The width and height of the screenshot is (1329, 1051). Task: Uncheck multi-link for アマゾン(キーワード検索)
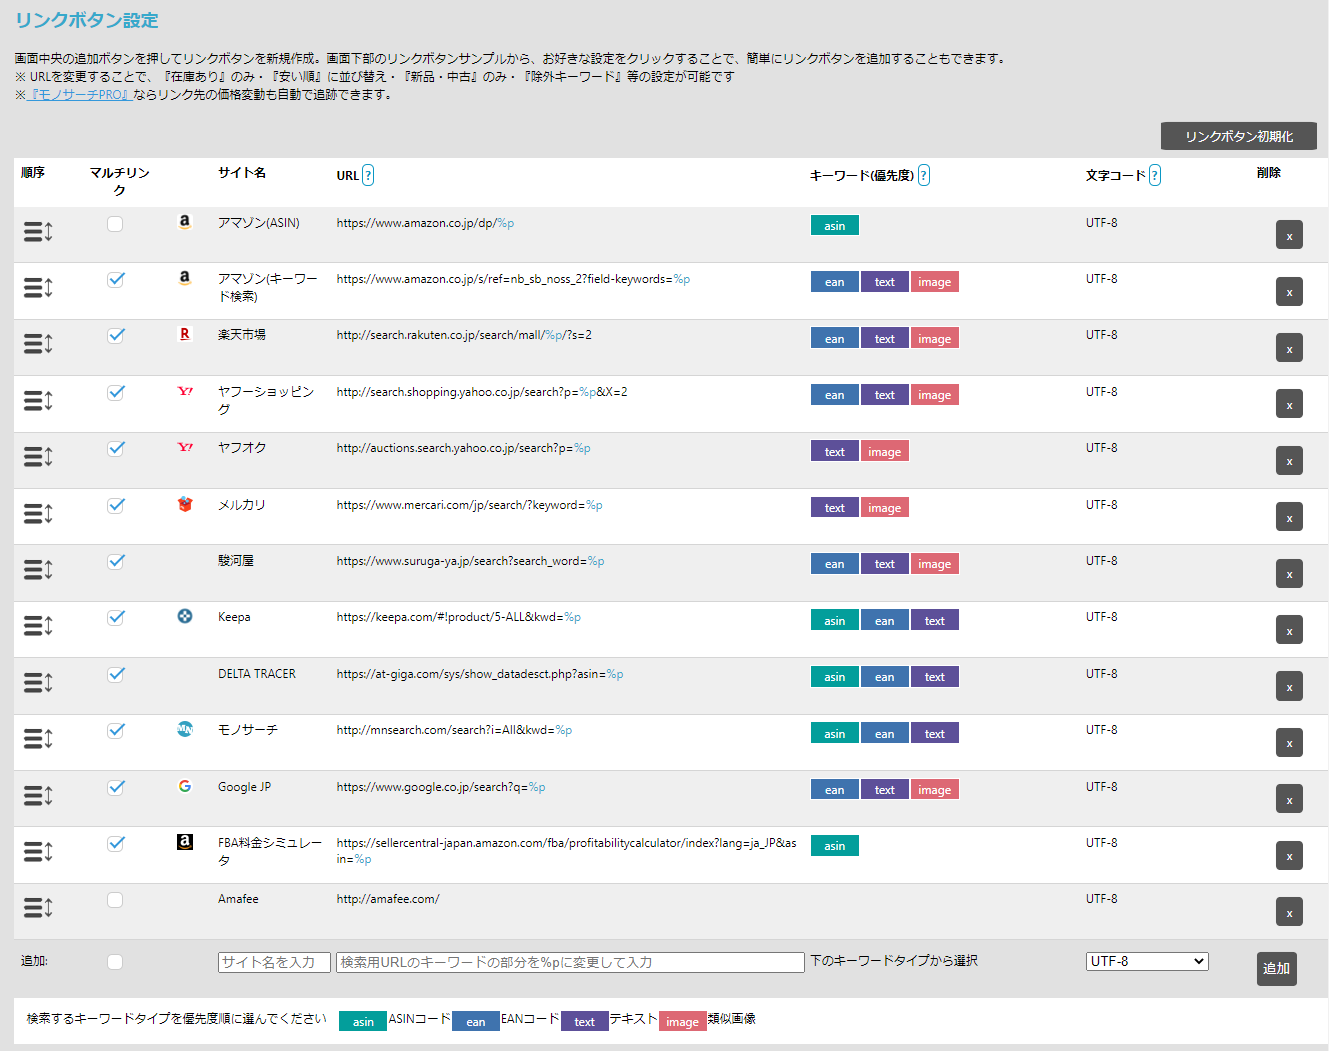(x=115, y=280)
